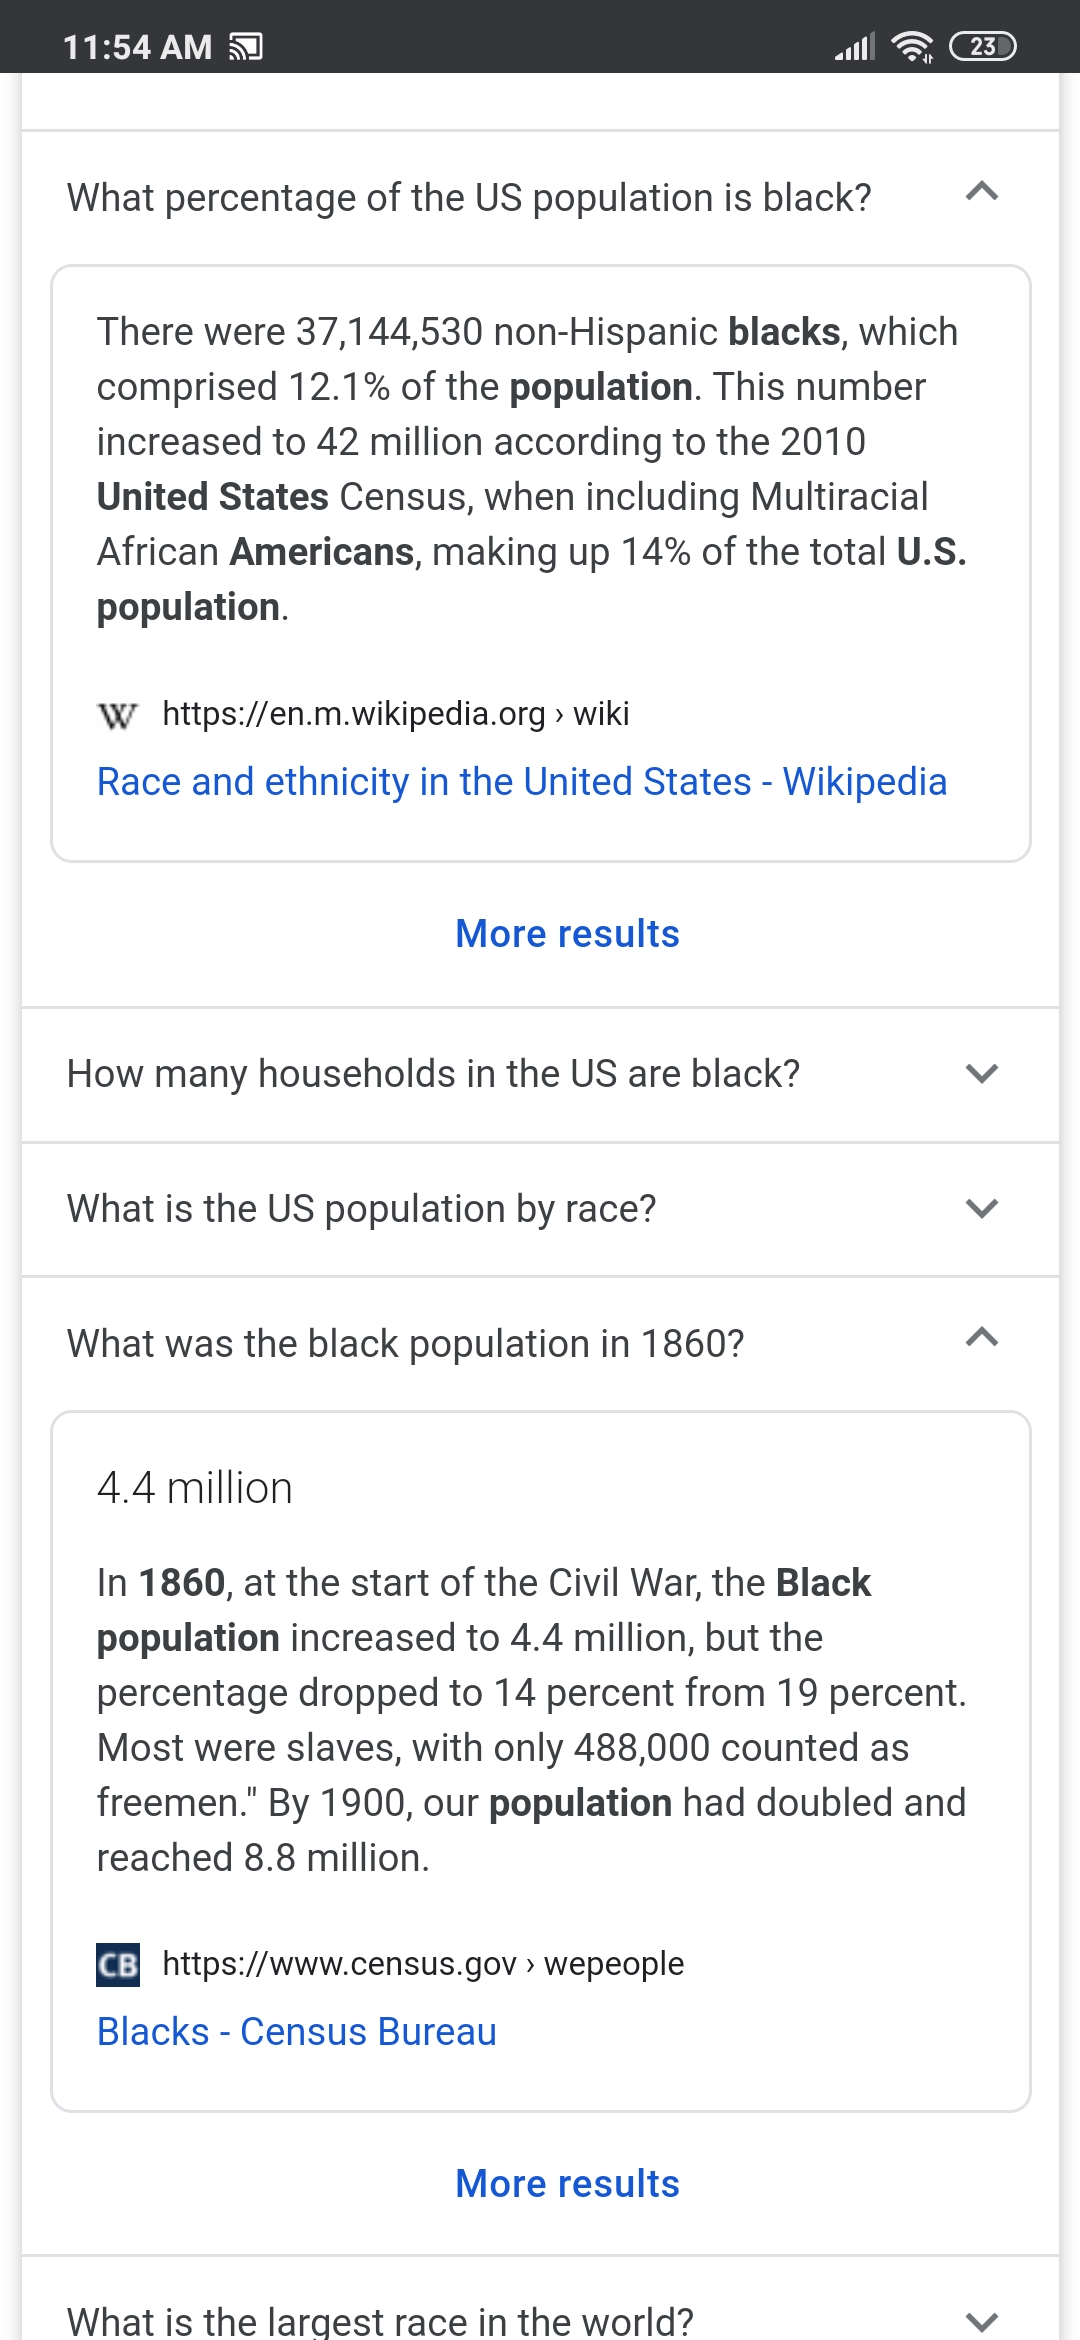Expand 'What is the largest race in the world?'
Viewport: 1080px width, 2340px height.
click(982, 2320)
